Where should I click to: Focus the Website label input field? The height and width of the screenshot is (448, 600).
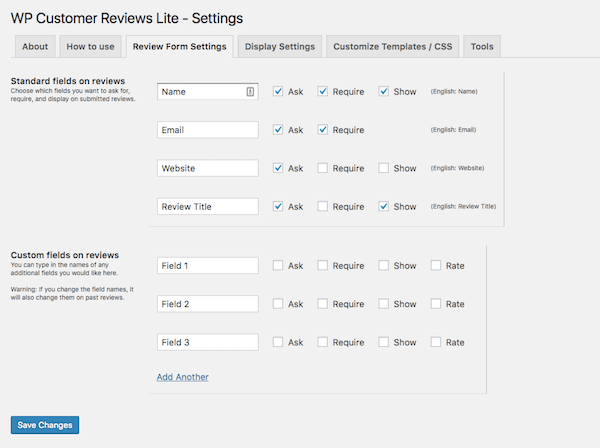(x=208, y=168)
